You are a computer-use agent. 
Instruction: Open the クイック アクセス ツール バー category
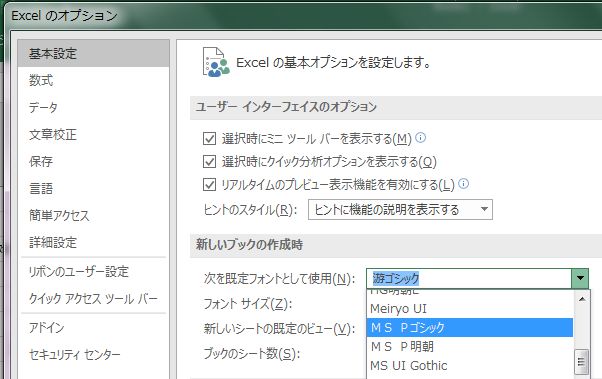click(x=94, y=299)
